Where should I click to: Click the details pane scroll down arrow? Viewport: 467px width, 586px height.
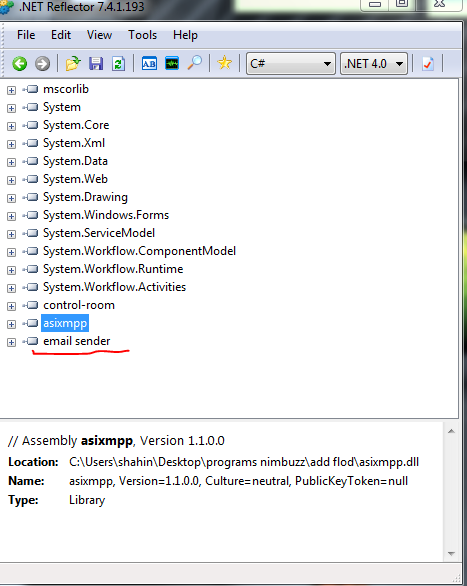click(451, 553)
